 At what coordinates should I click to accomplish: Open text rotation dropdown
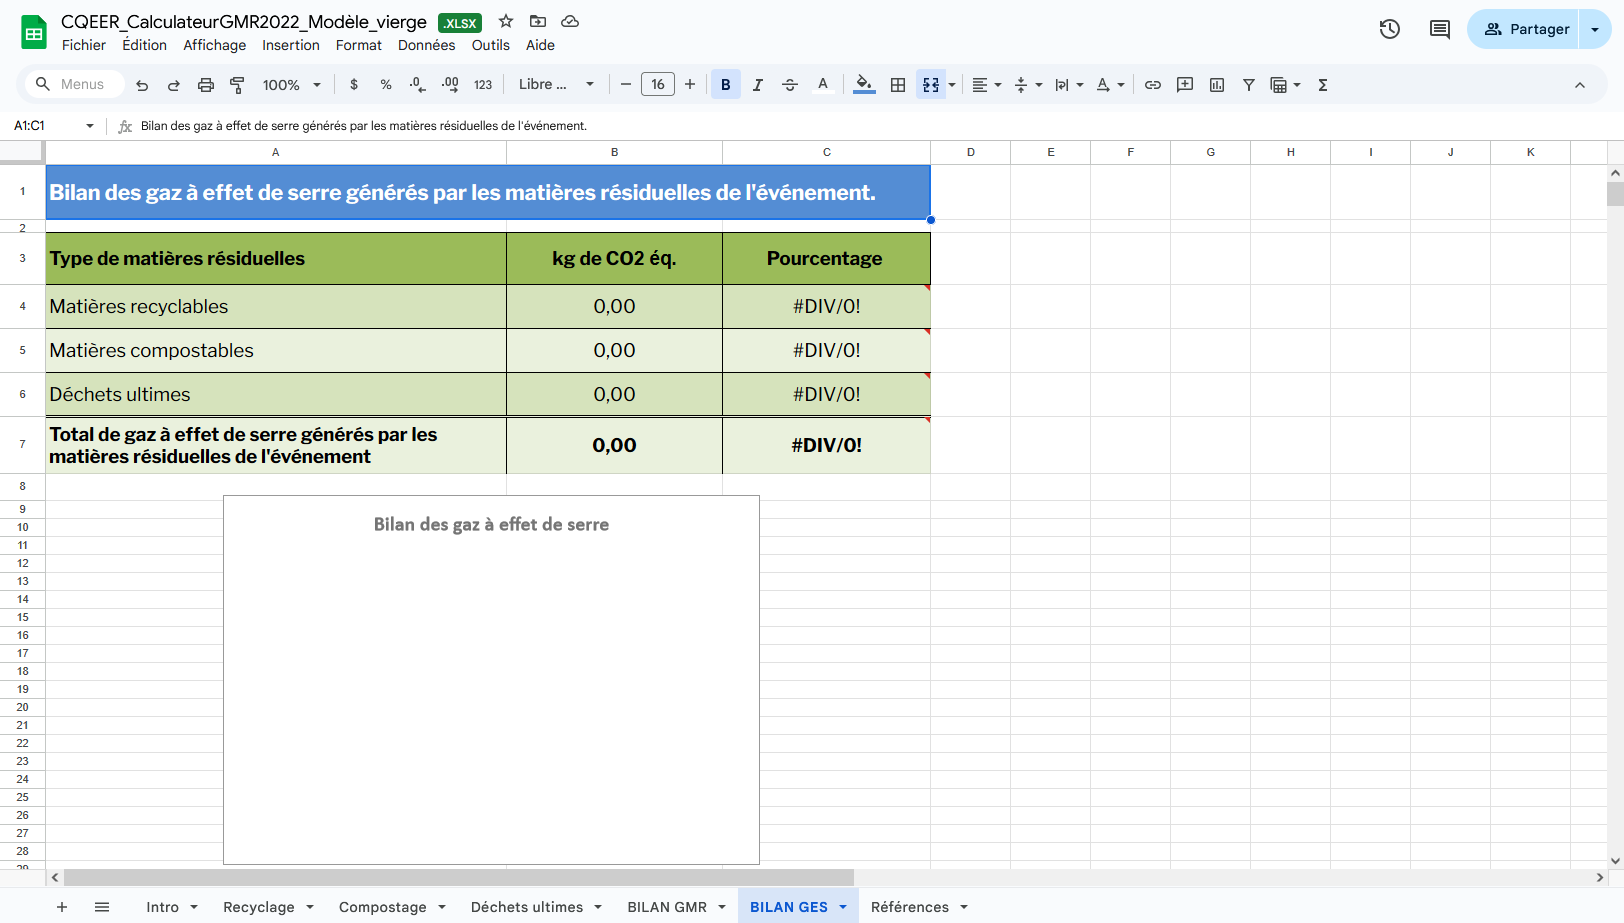click(x=1110, y=85)
